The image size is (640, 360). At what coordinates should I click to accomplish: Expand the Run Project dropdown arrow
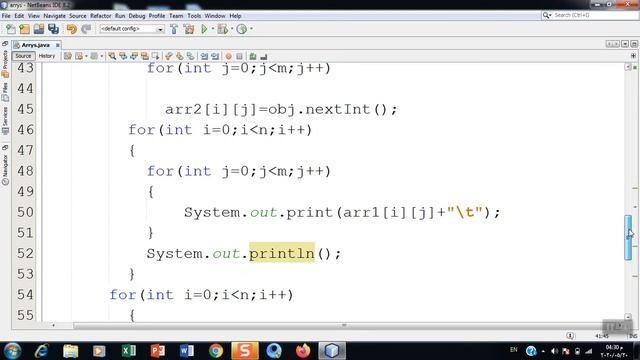pyautogui.click(x=213, y=29)
